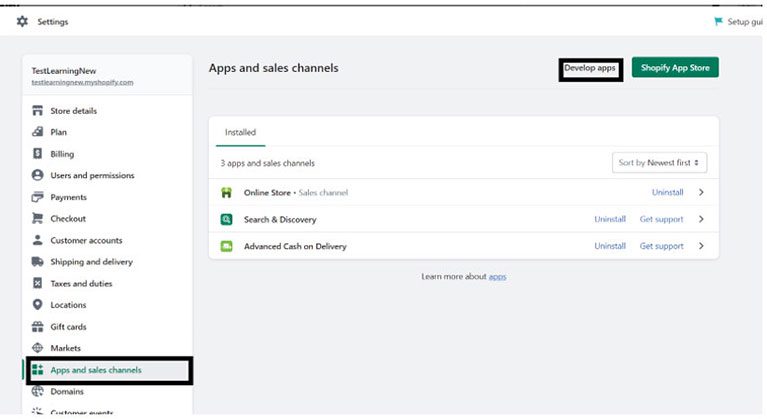Screen dimensions: 767x419
Task: Click the TestLearningNew store name
Action: 64,71
